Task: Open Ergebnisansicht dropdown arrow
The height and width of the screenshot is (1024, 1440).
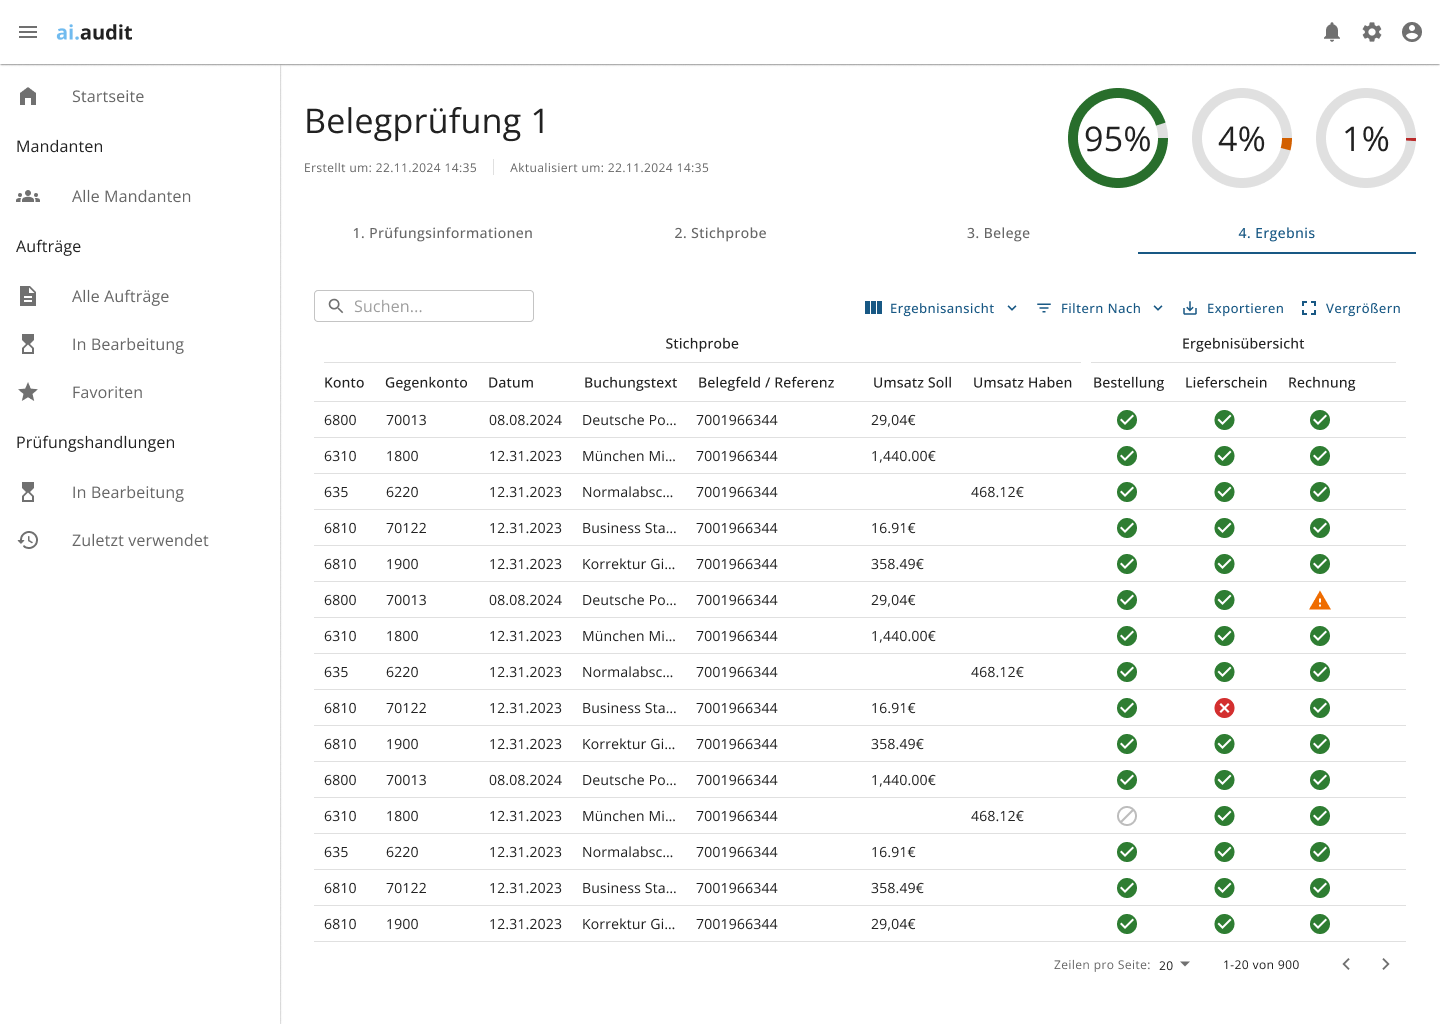Action: 1012,308
